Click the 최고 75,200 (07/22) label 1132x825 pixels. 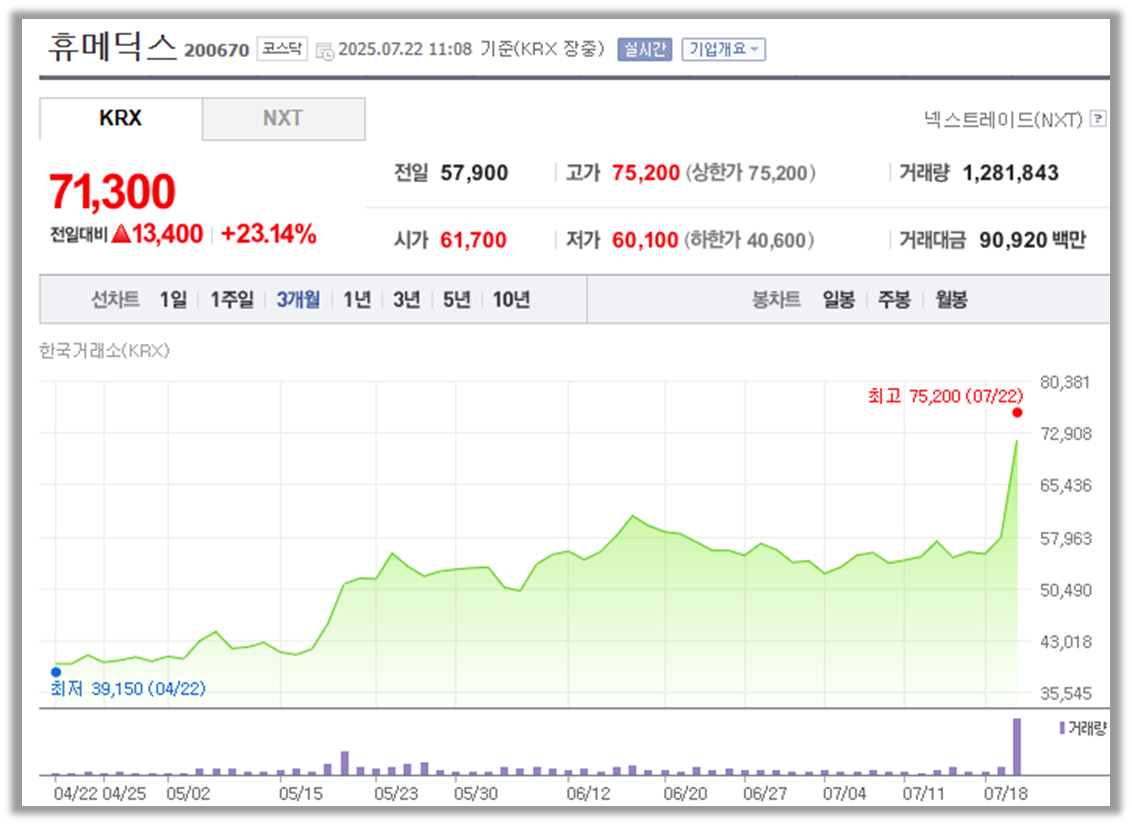(945, 396)
